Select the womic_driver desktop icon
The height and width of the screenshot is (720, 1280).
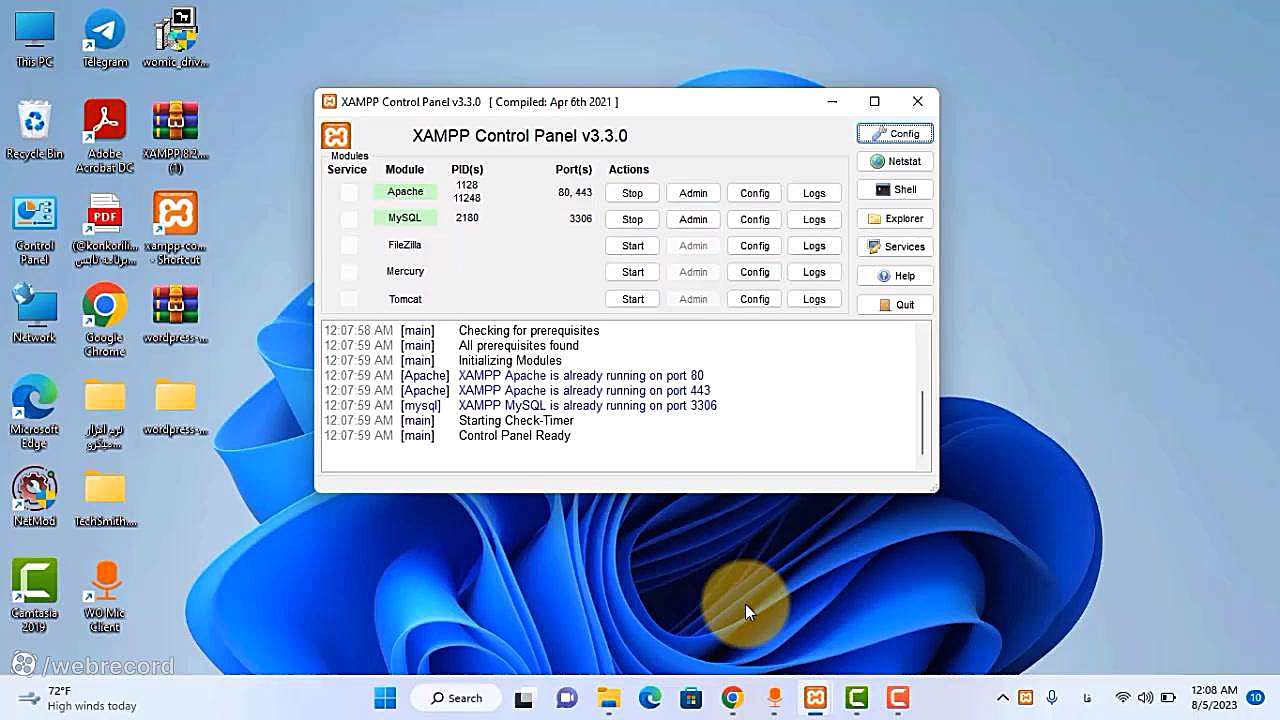click(x=175, y=40)
